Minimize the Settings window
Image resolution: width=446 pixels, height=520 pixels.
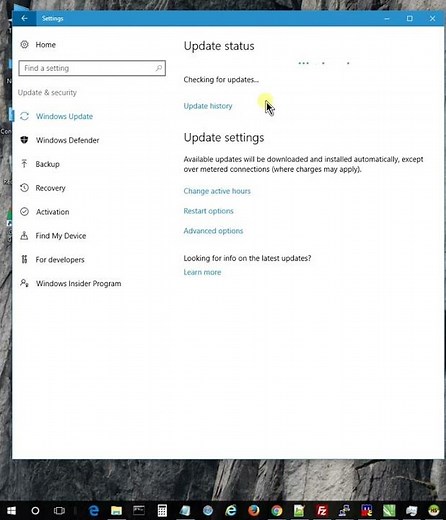[387, 19]
